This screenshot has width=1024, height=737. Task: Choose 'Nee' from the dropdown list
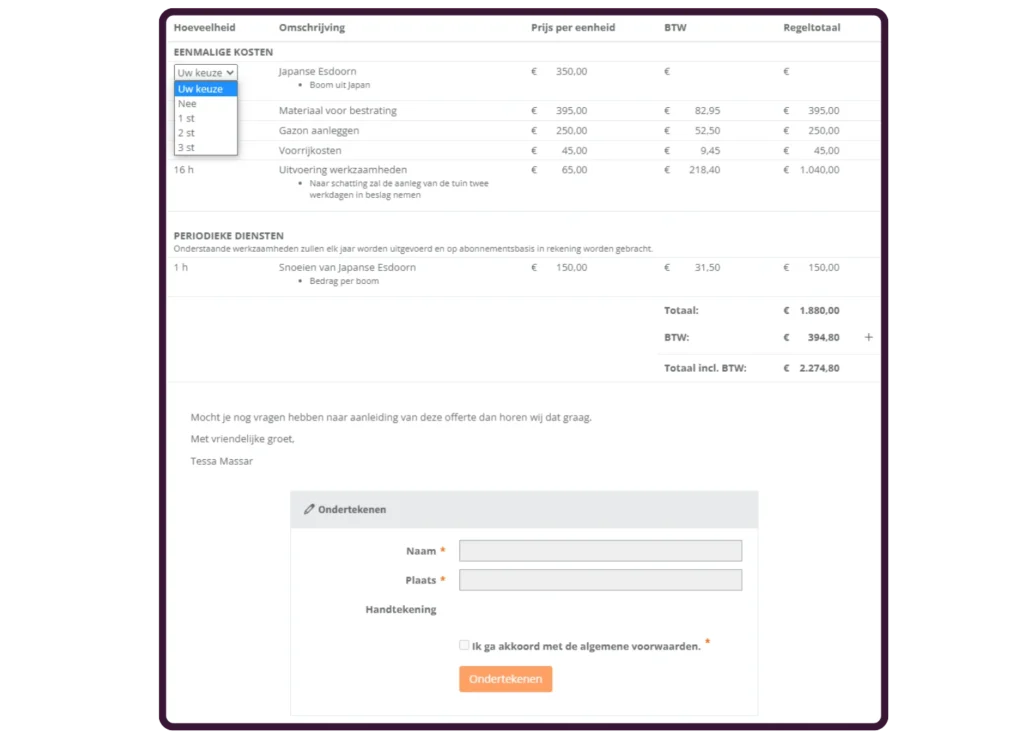tap(205, 104)
